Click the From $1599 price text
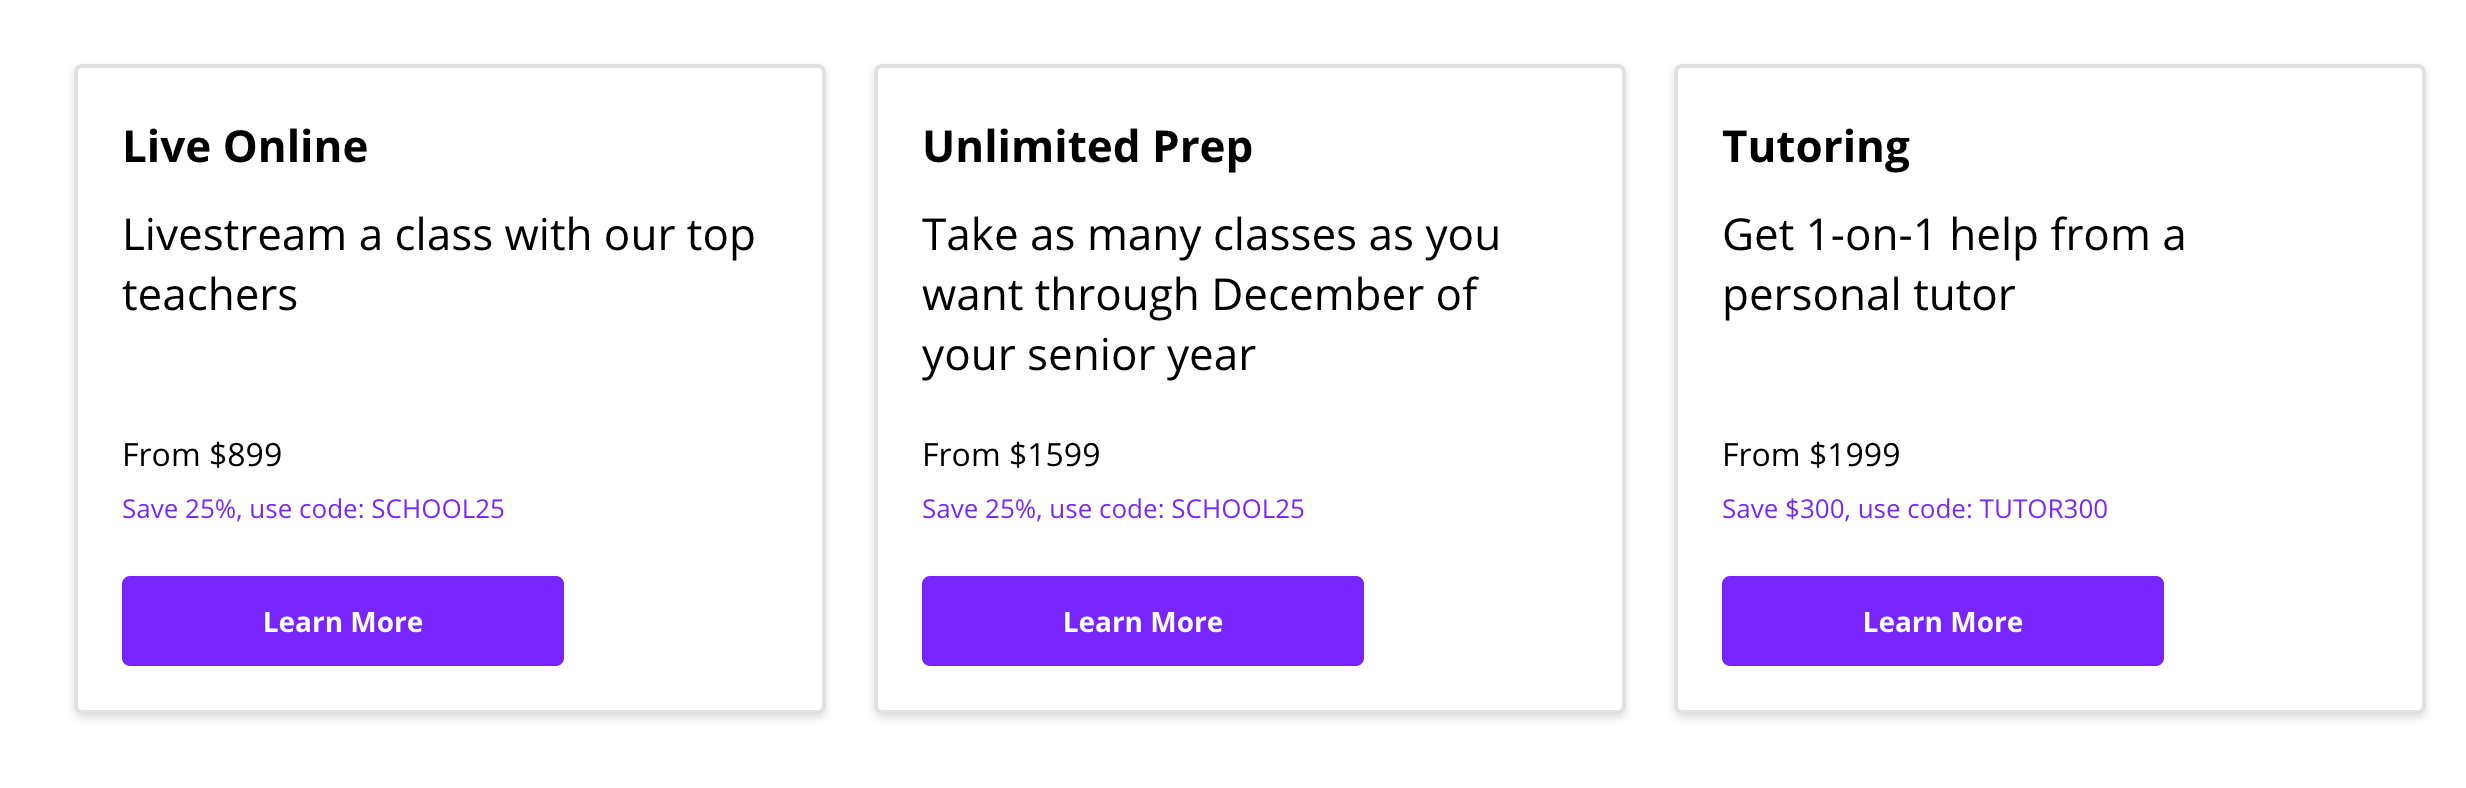2466x788 pixels. [1010, 454]
